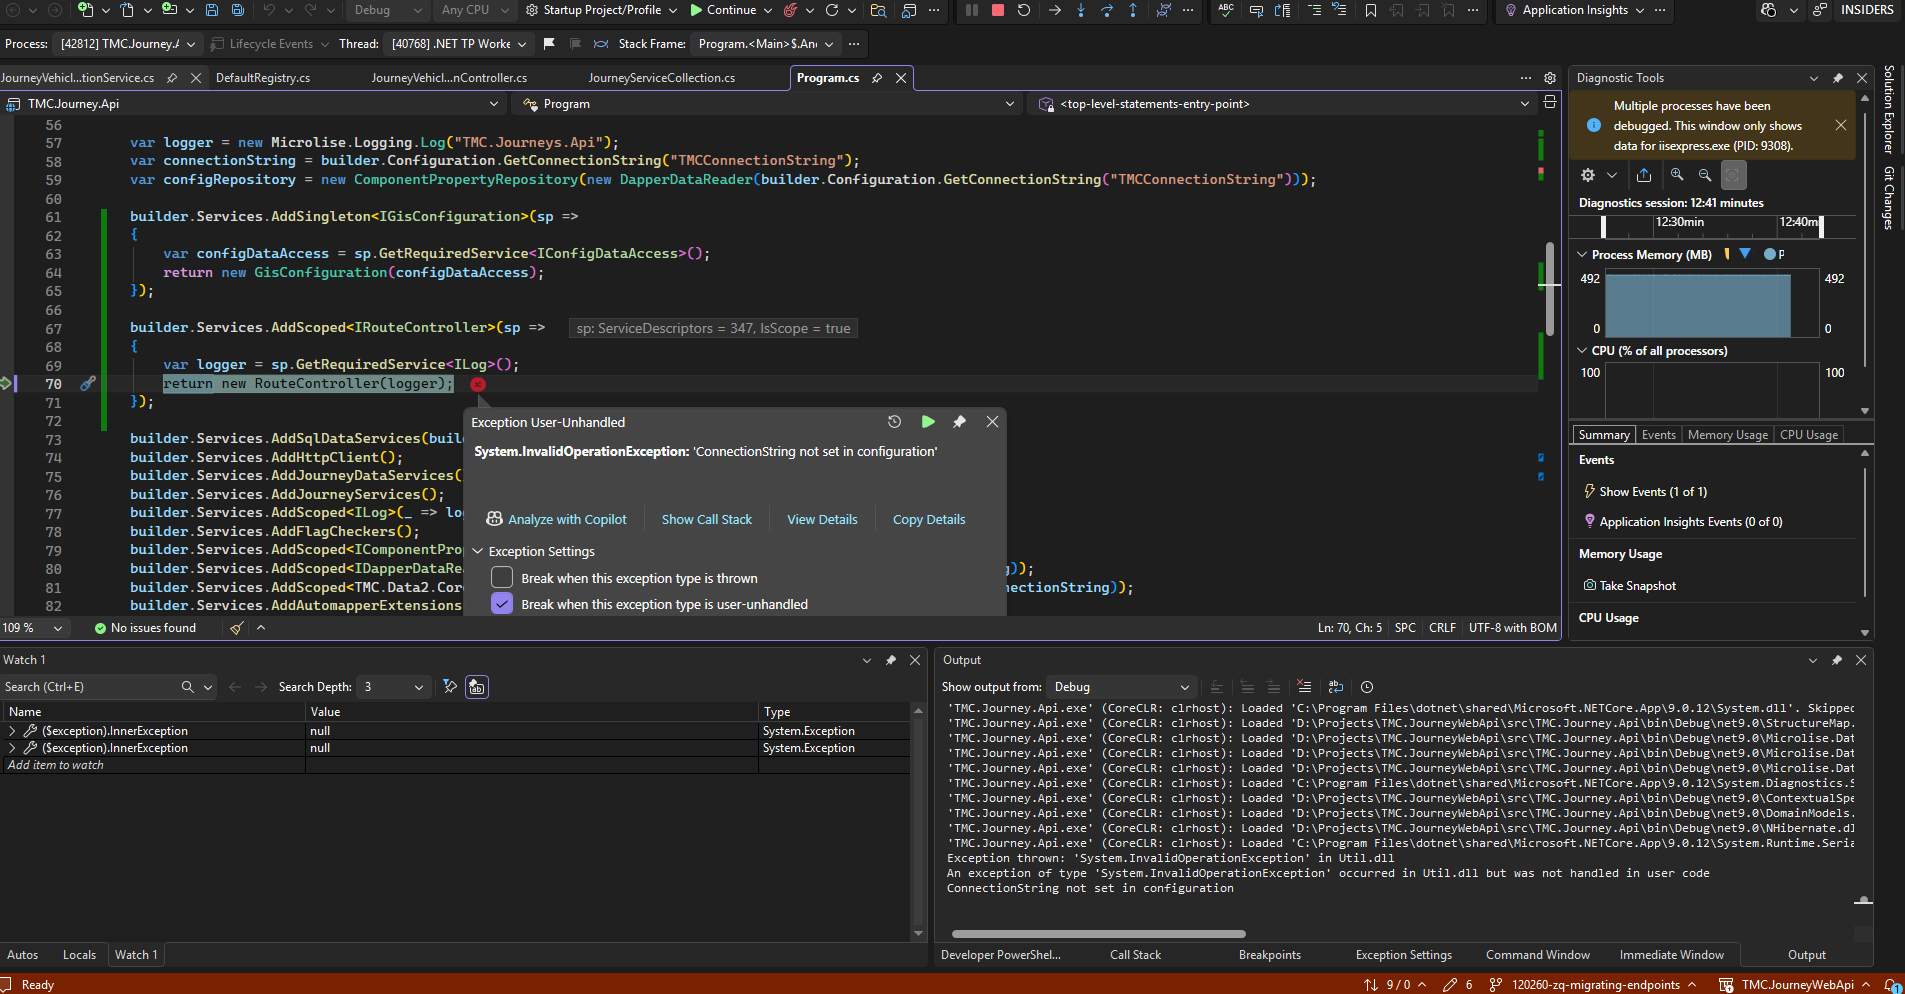
Task: Switch to JourneyServiceCollection.cs tab
Action: [661, 78]
